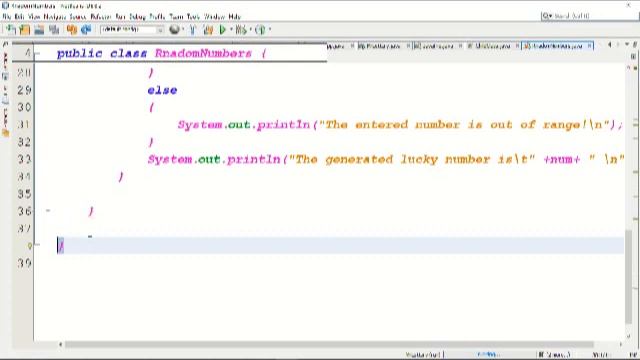Collapse the fold marker at line 36

(x=48, y=211)
